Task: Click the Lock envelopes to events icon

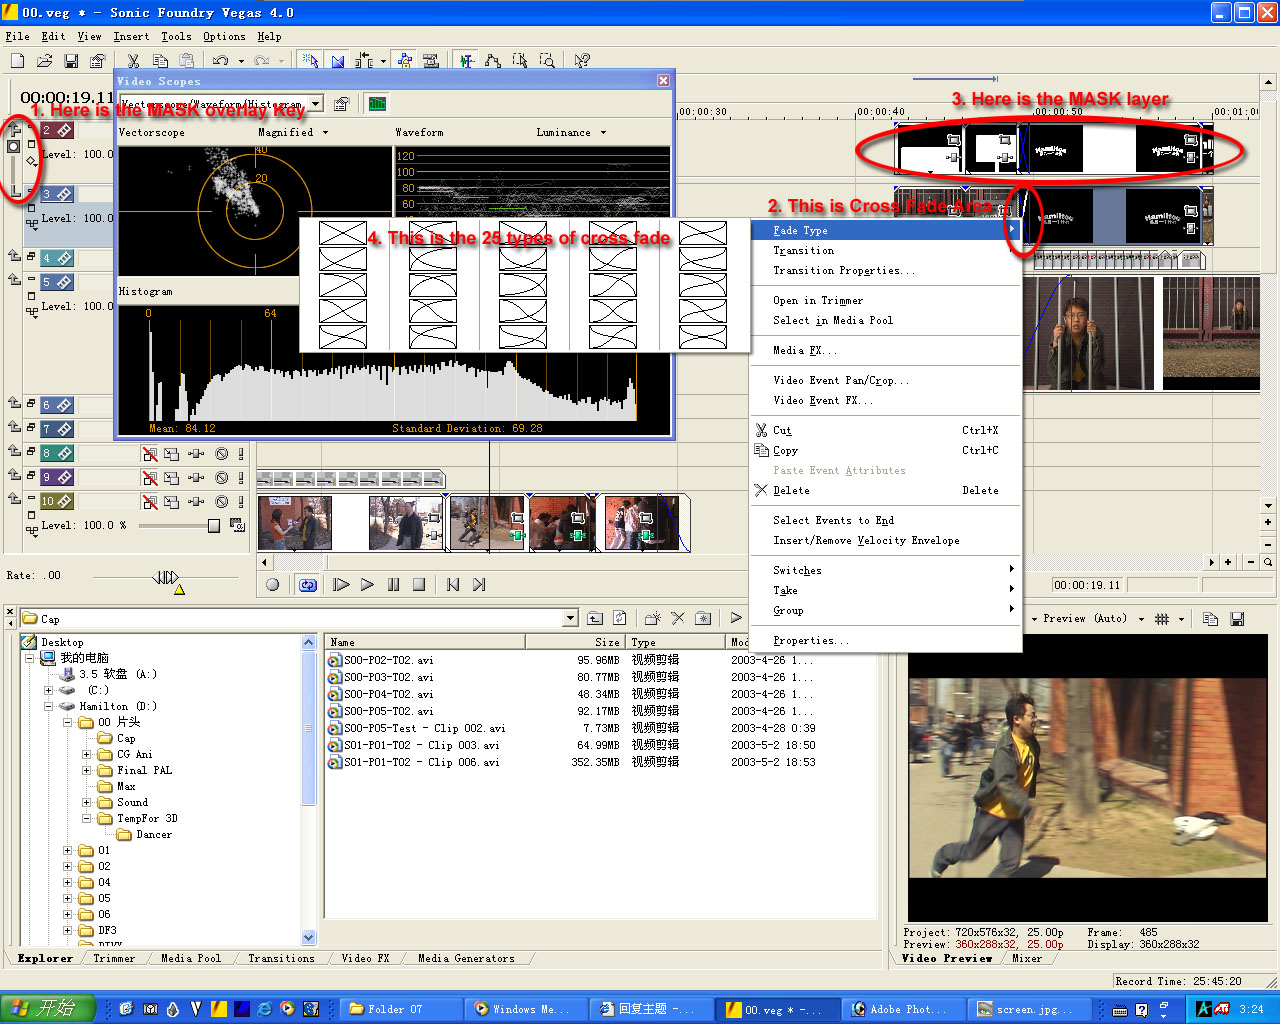Action: tap(404, 61)
